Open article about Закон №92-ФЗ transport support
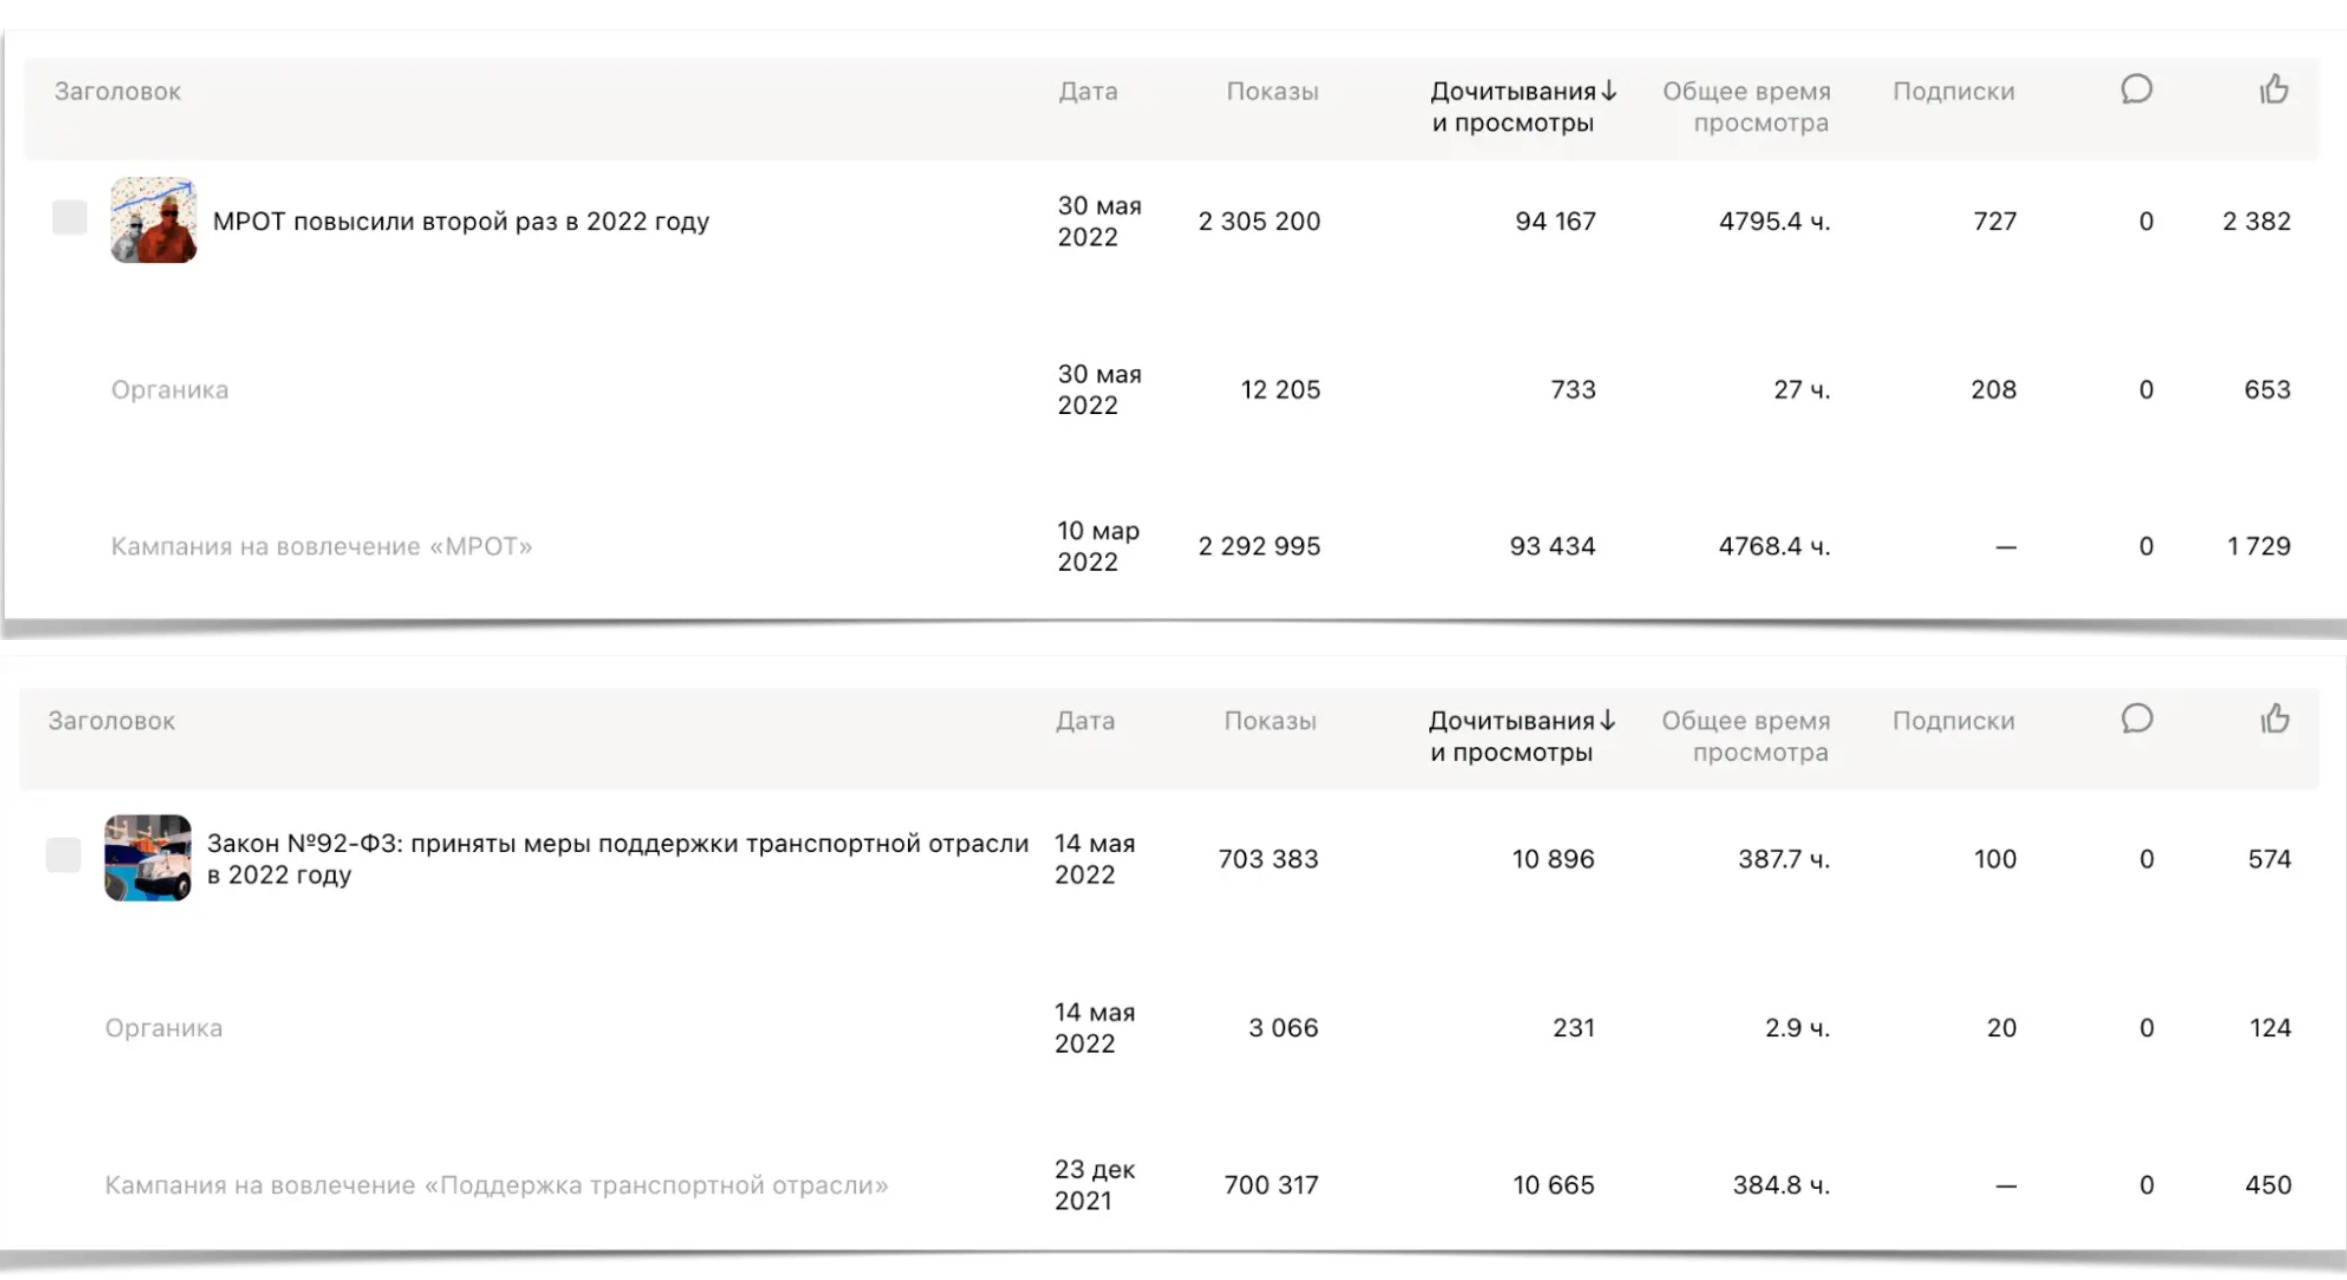 617,858
